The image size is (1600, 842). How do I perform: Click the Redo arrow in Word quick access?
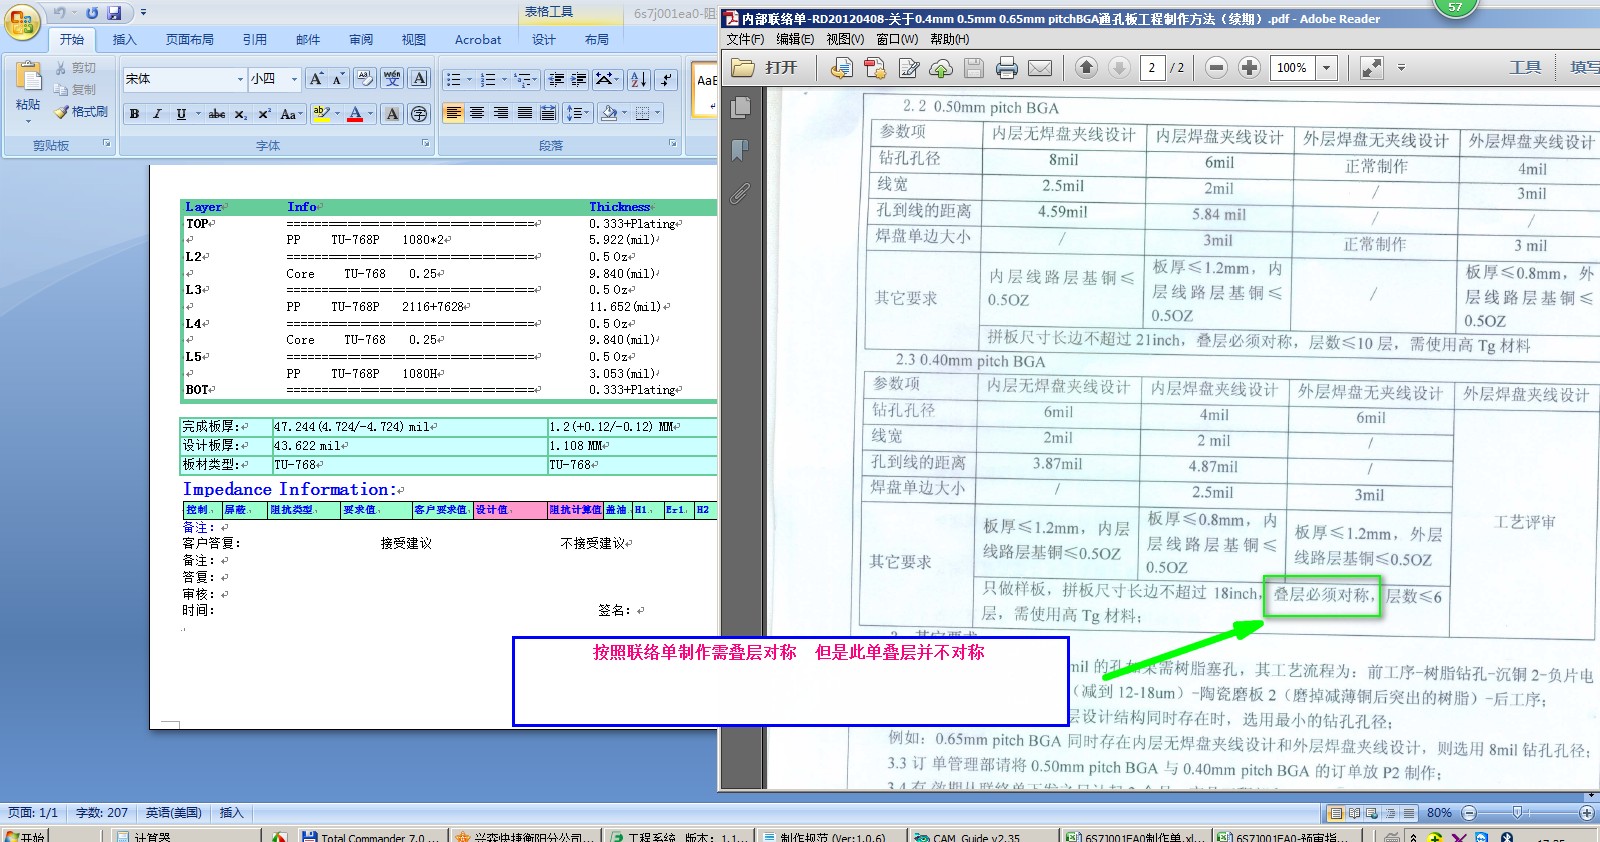click(92, 13)
